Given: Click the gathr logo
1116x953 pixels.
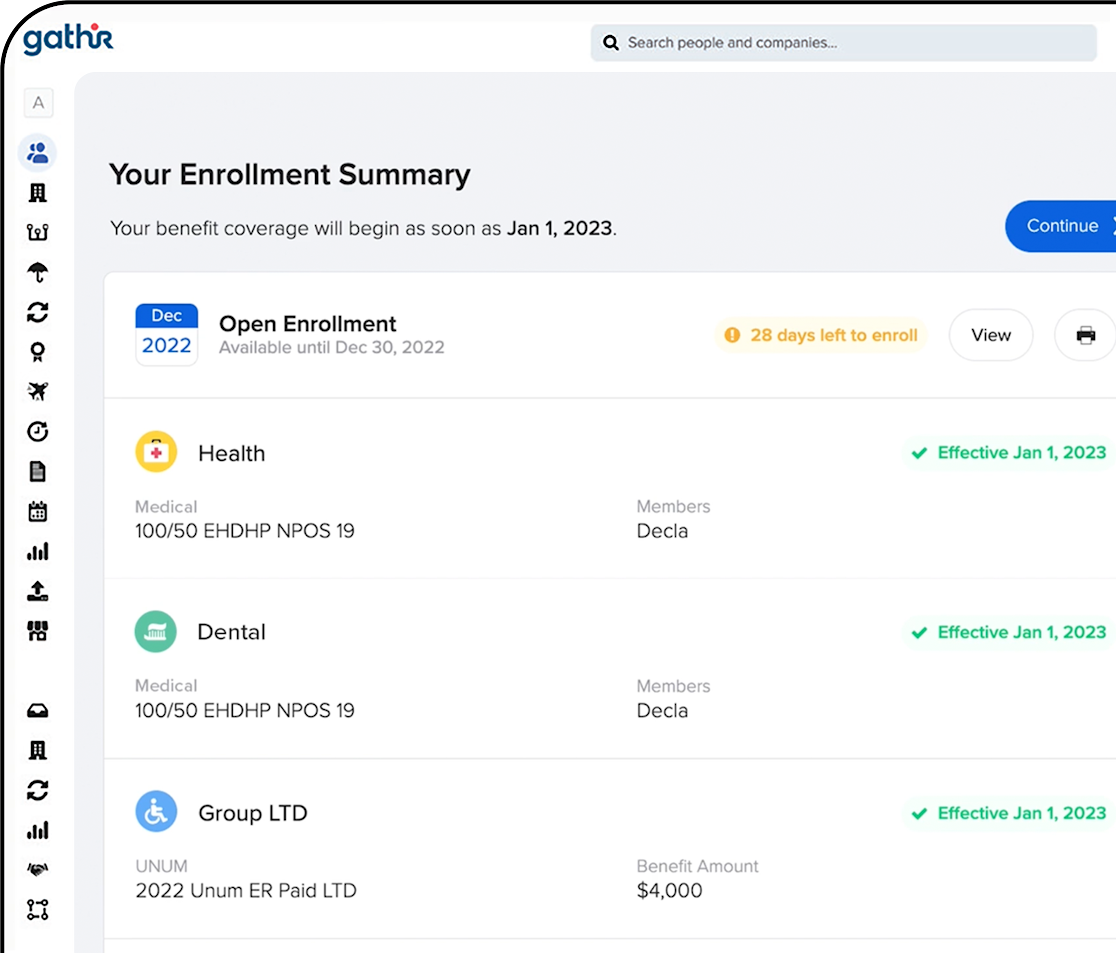Looking at the screenshot, I should tap(68, 40).
